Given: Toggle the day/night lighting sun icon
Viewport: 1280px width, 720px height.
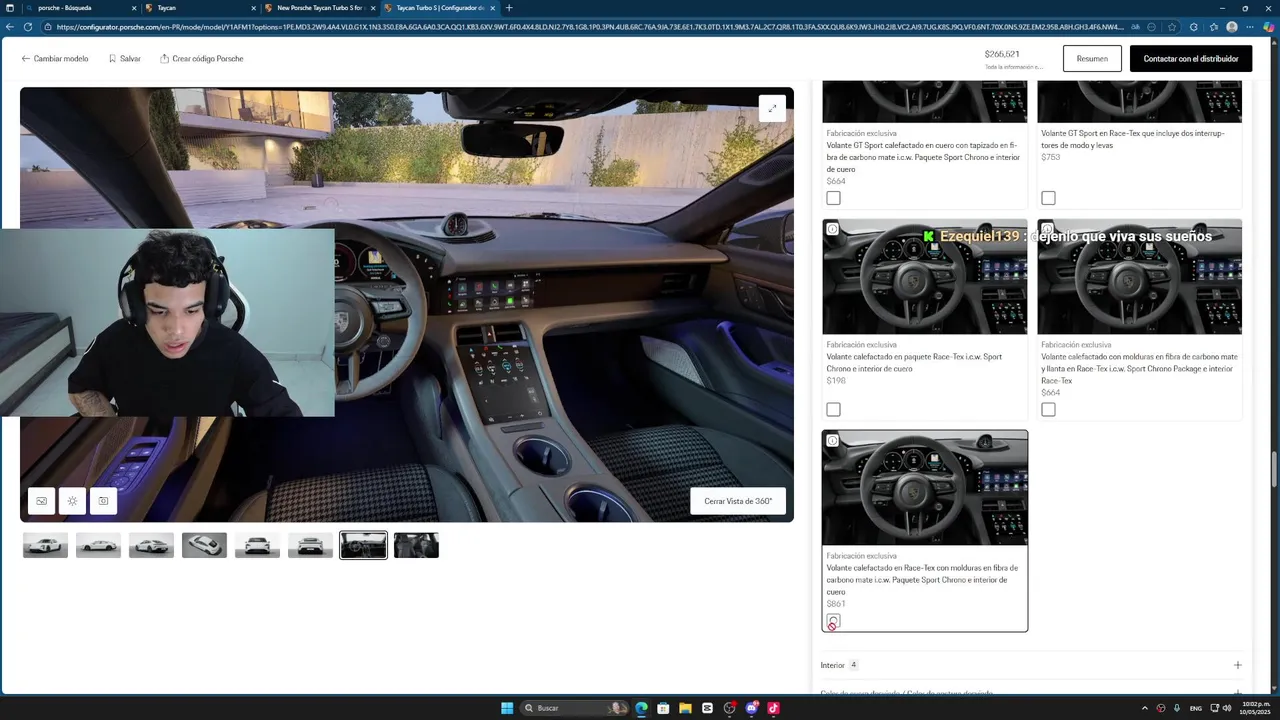Looking at the screenshot, I should pyautogui.click(x=72, y=501).
